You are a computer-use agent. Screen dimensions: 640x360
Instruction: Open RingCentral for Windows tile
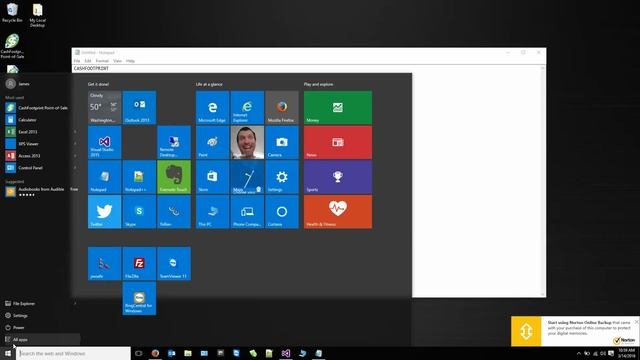click(139, 298)
